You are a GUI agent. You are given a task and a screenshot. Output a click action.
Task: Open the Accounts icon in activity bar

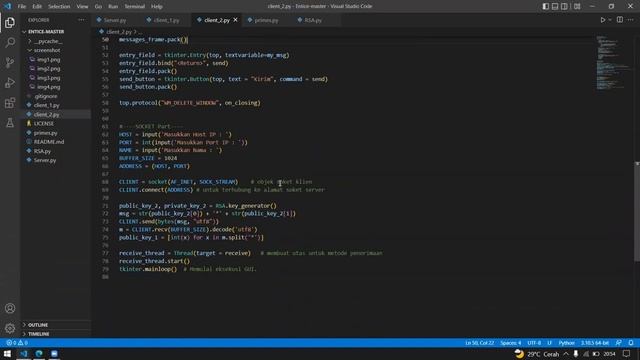(10, 308)
